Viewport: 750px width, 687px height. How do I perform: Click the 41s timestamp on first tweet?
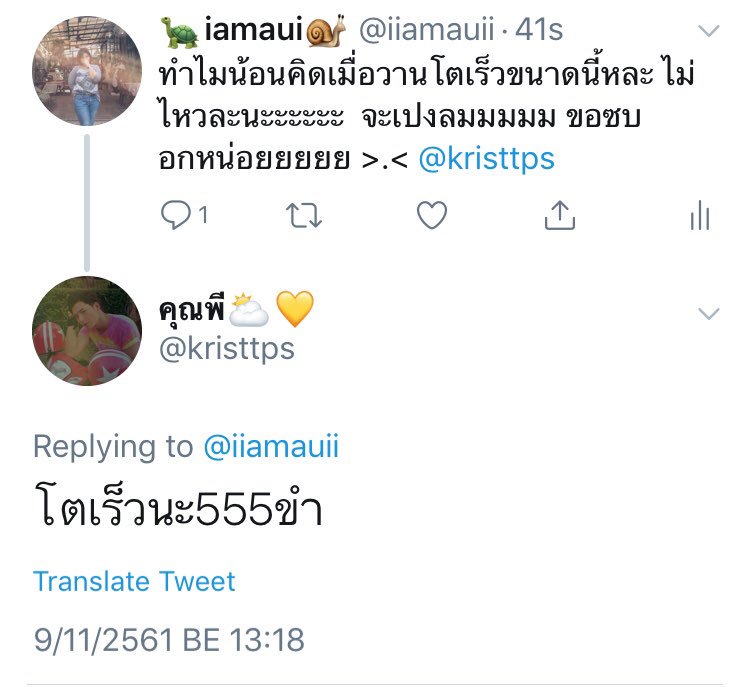click(x=539, y=30)
